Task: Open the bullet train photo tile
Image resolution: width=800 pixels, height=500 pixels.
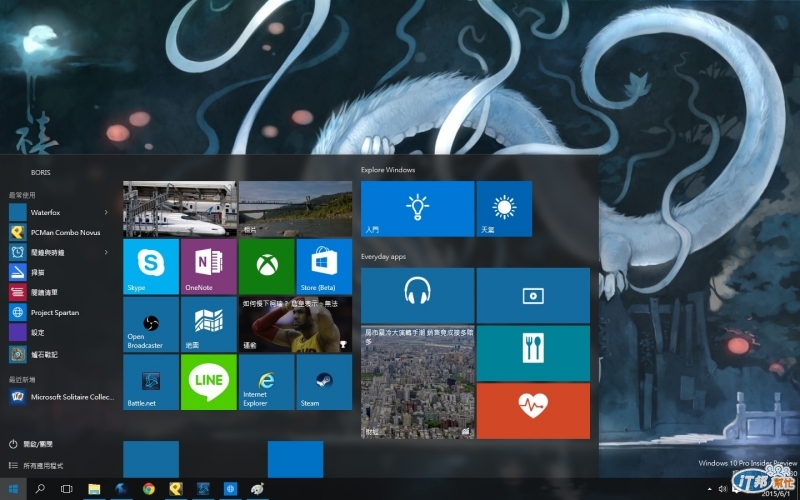Action: [180, 209]
